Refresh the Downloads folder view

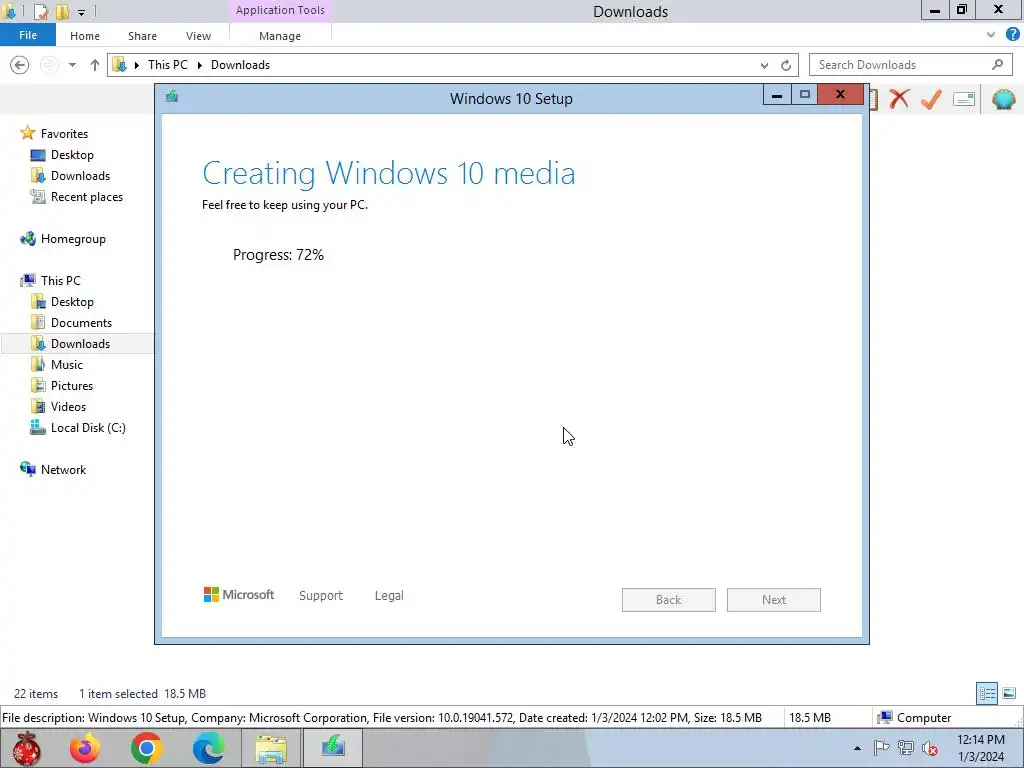[786, 65]
